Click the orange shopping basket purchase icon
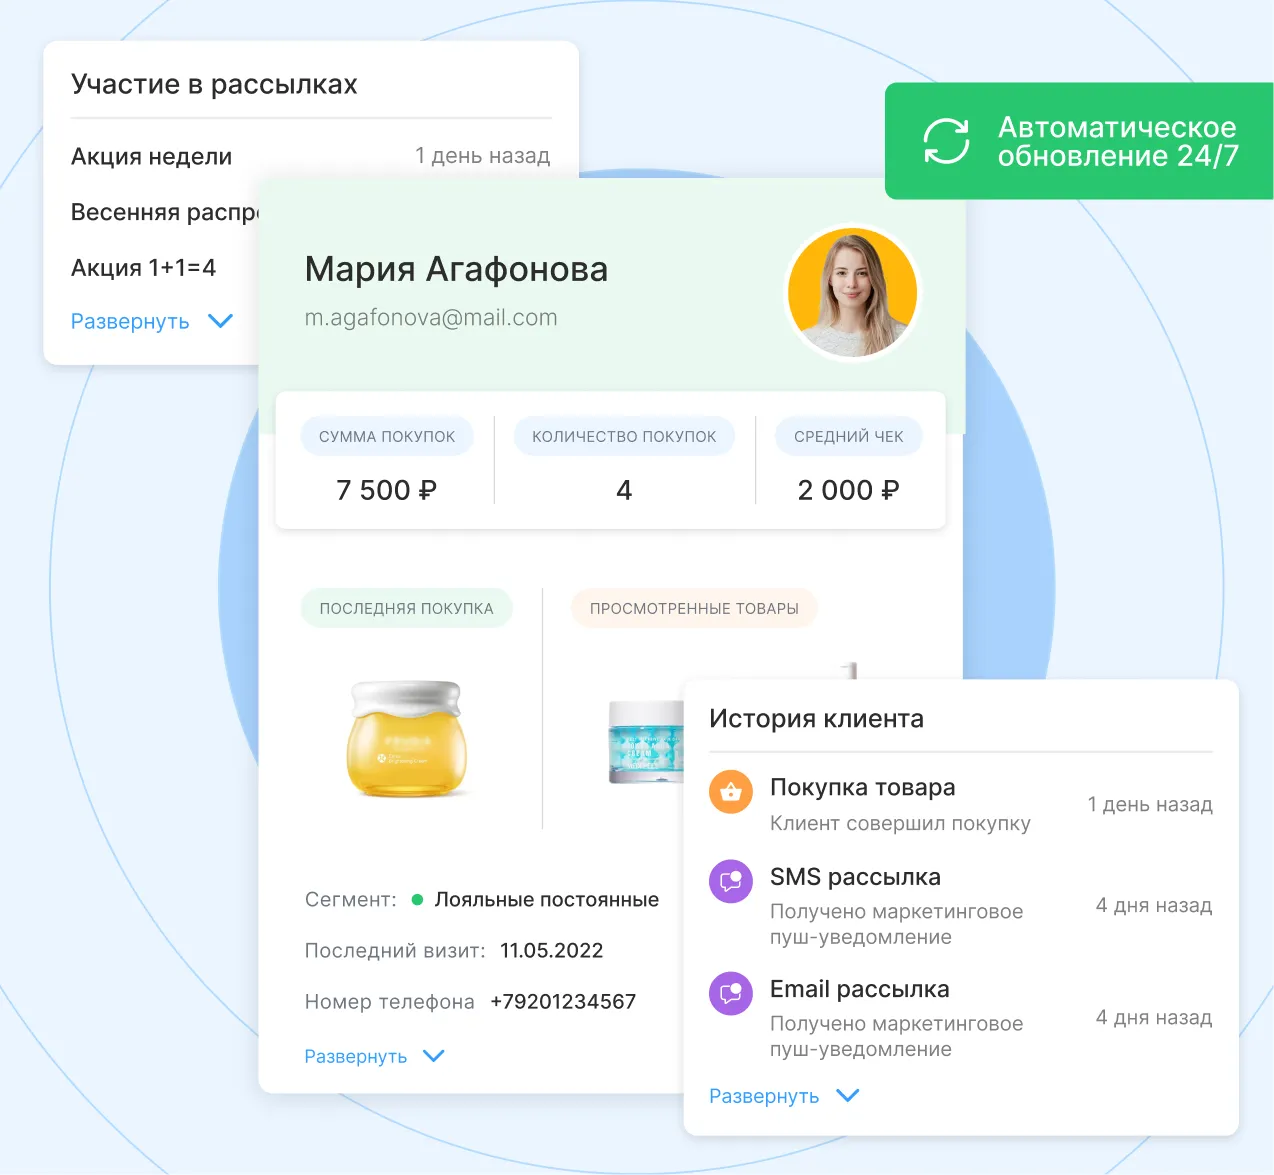The height and width of the screenshot is (1175, 1274). [731, 792]
